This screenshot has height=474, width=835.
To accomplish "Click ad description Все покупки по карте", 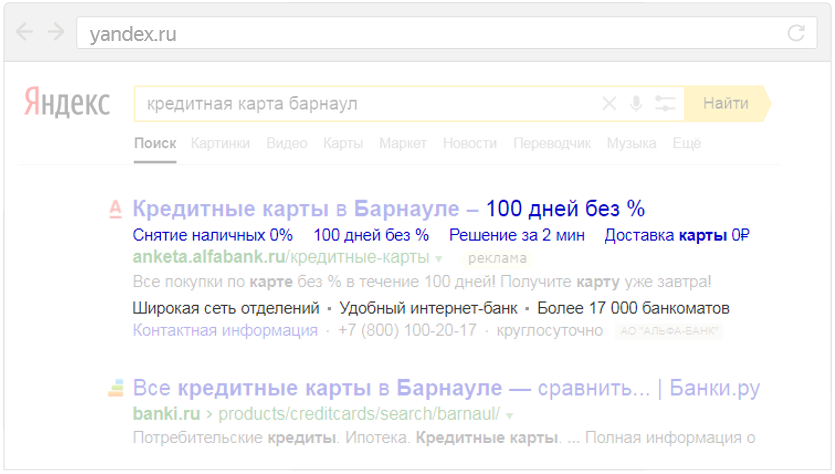I will click(422, 281).
